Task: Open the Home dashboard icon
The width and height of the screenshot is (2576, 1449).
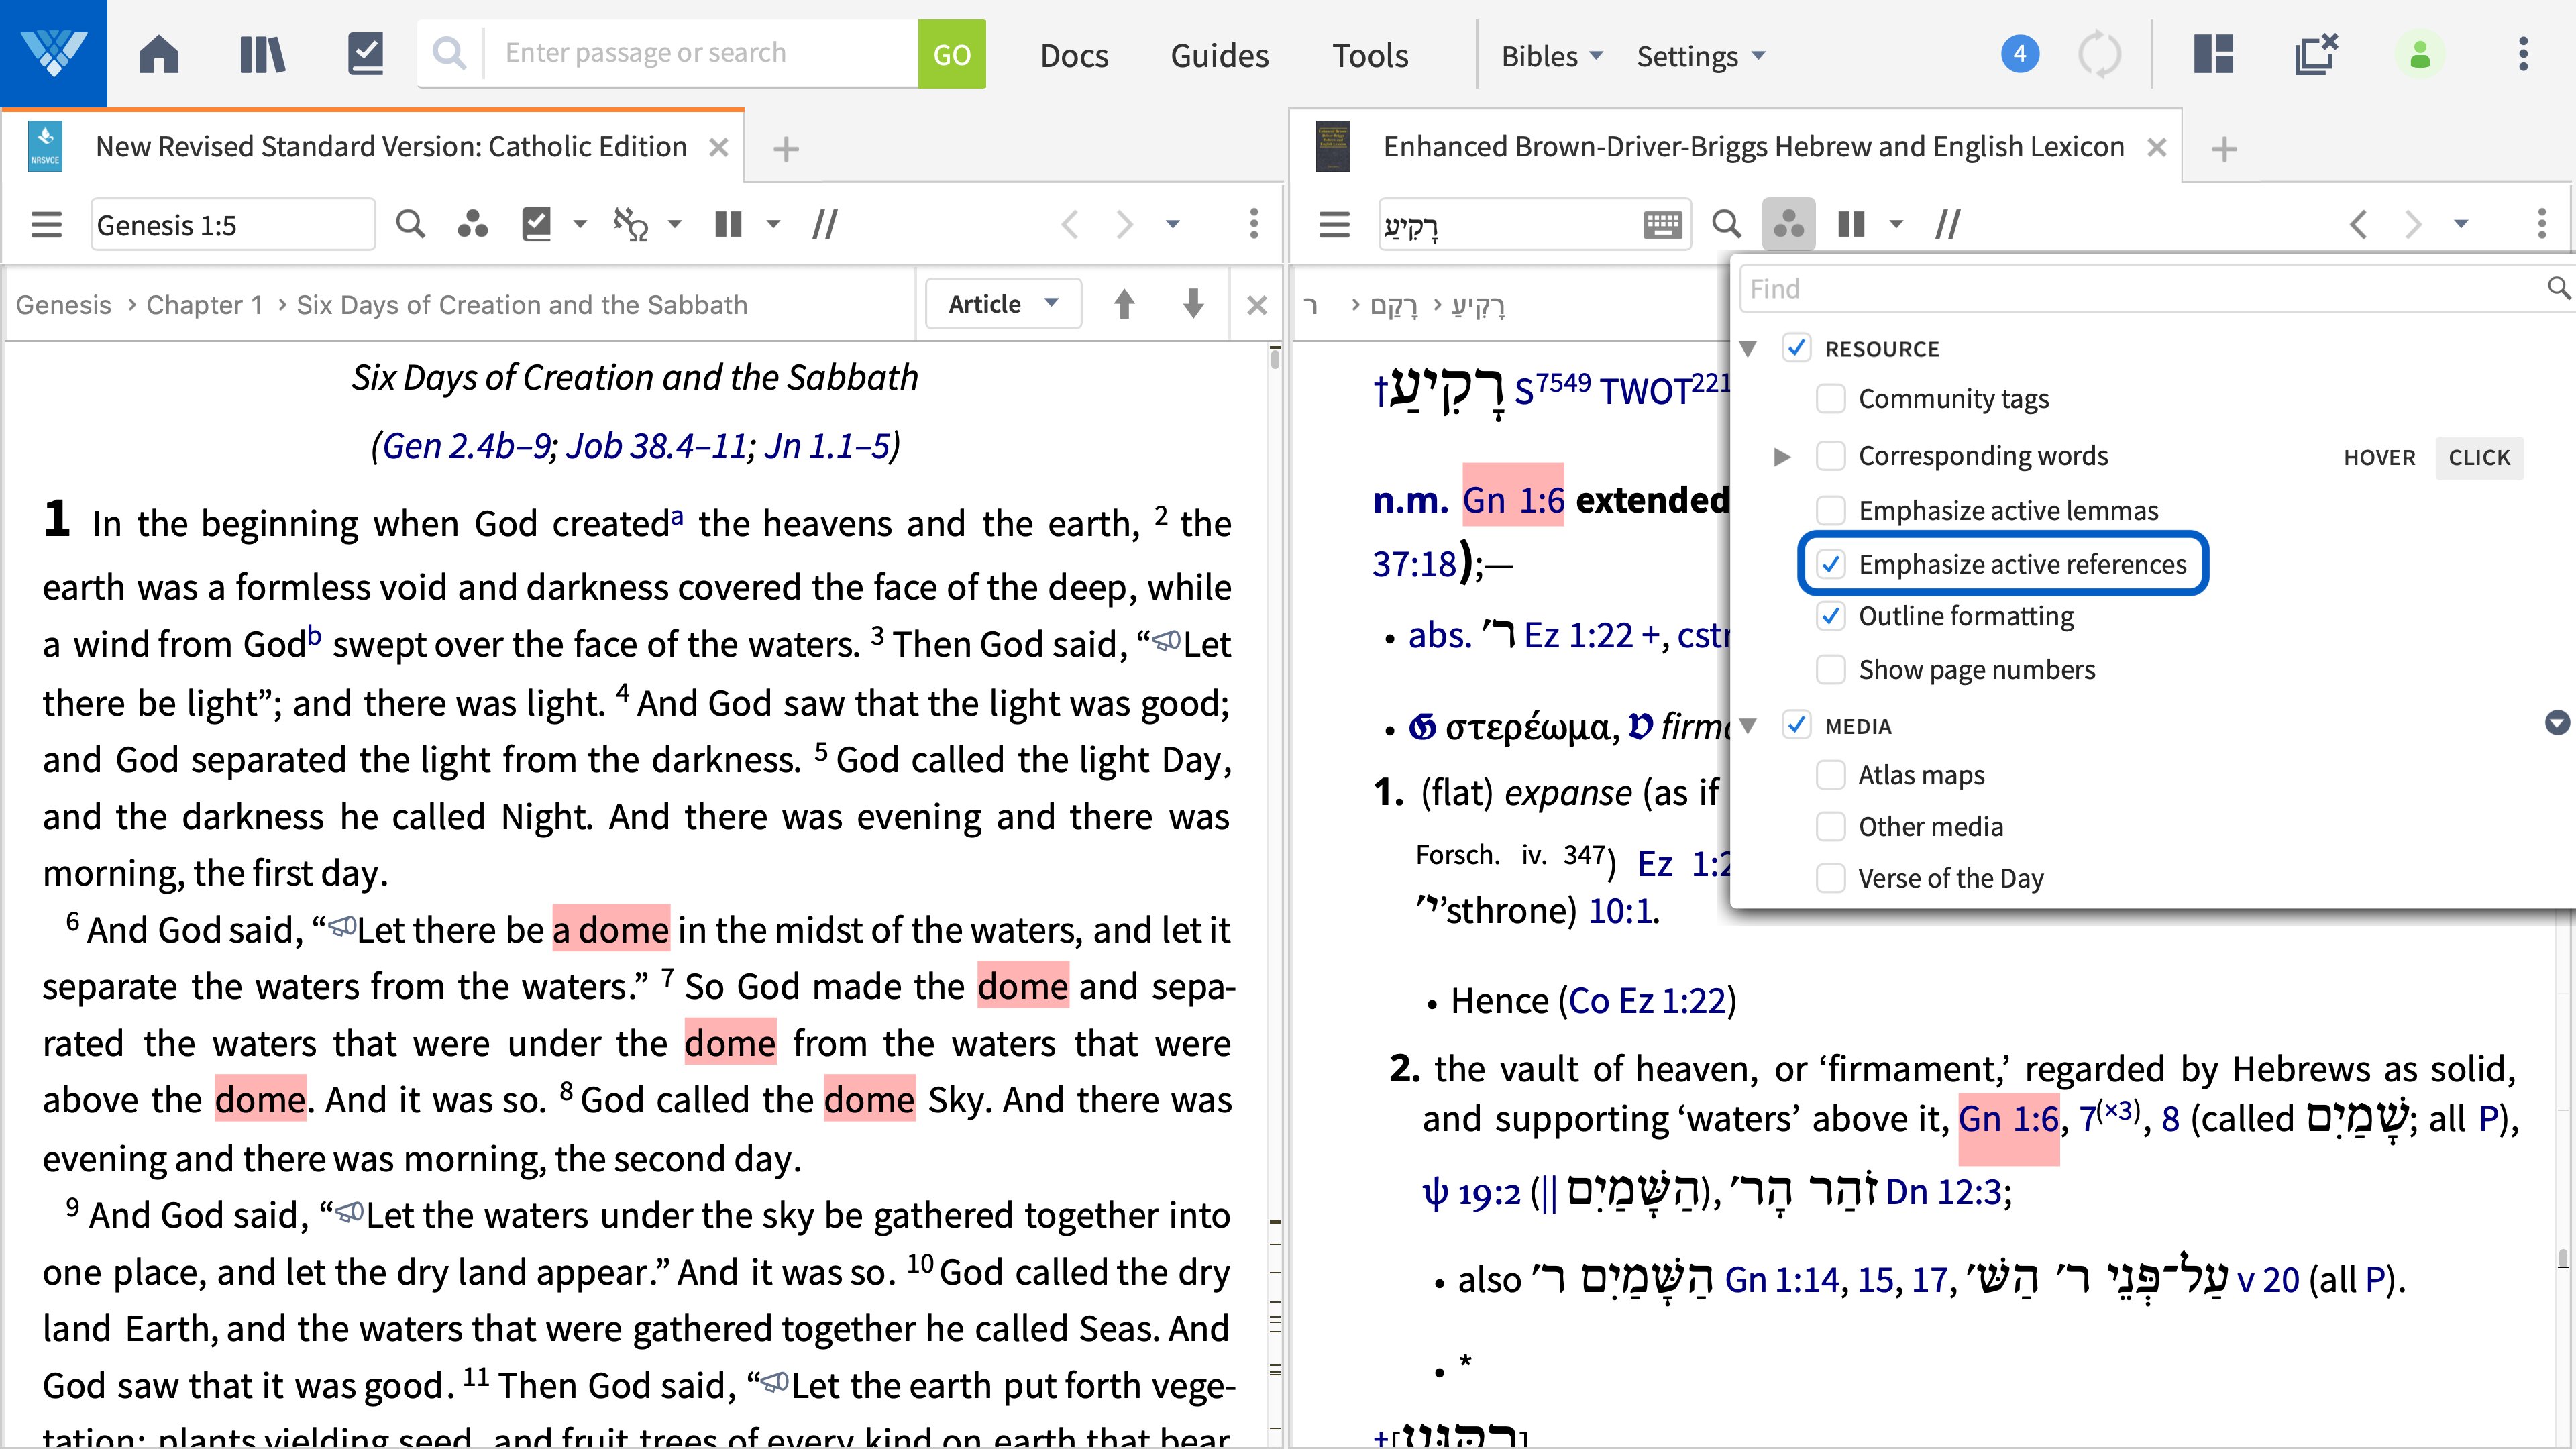Action: (x=159, y=54)
